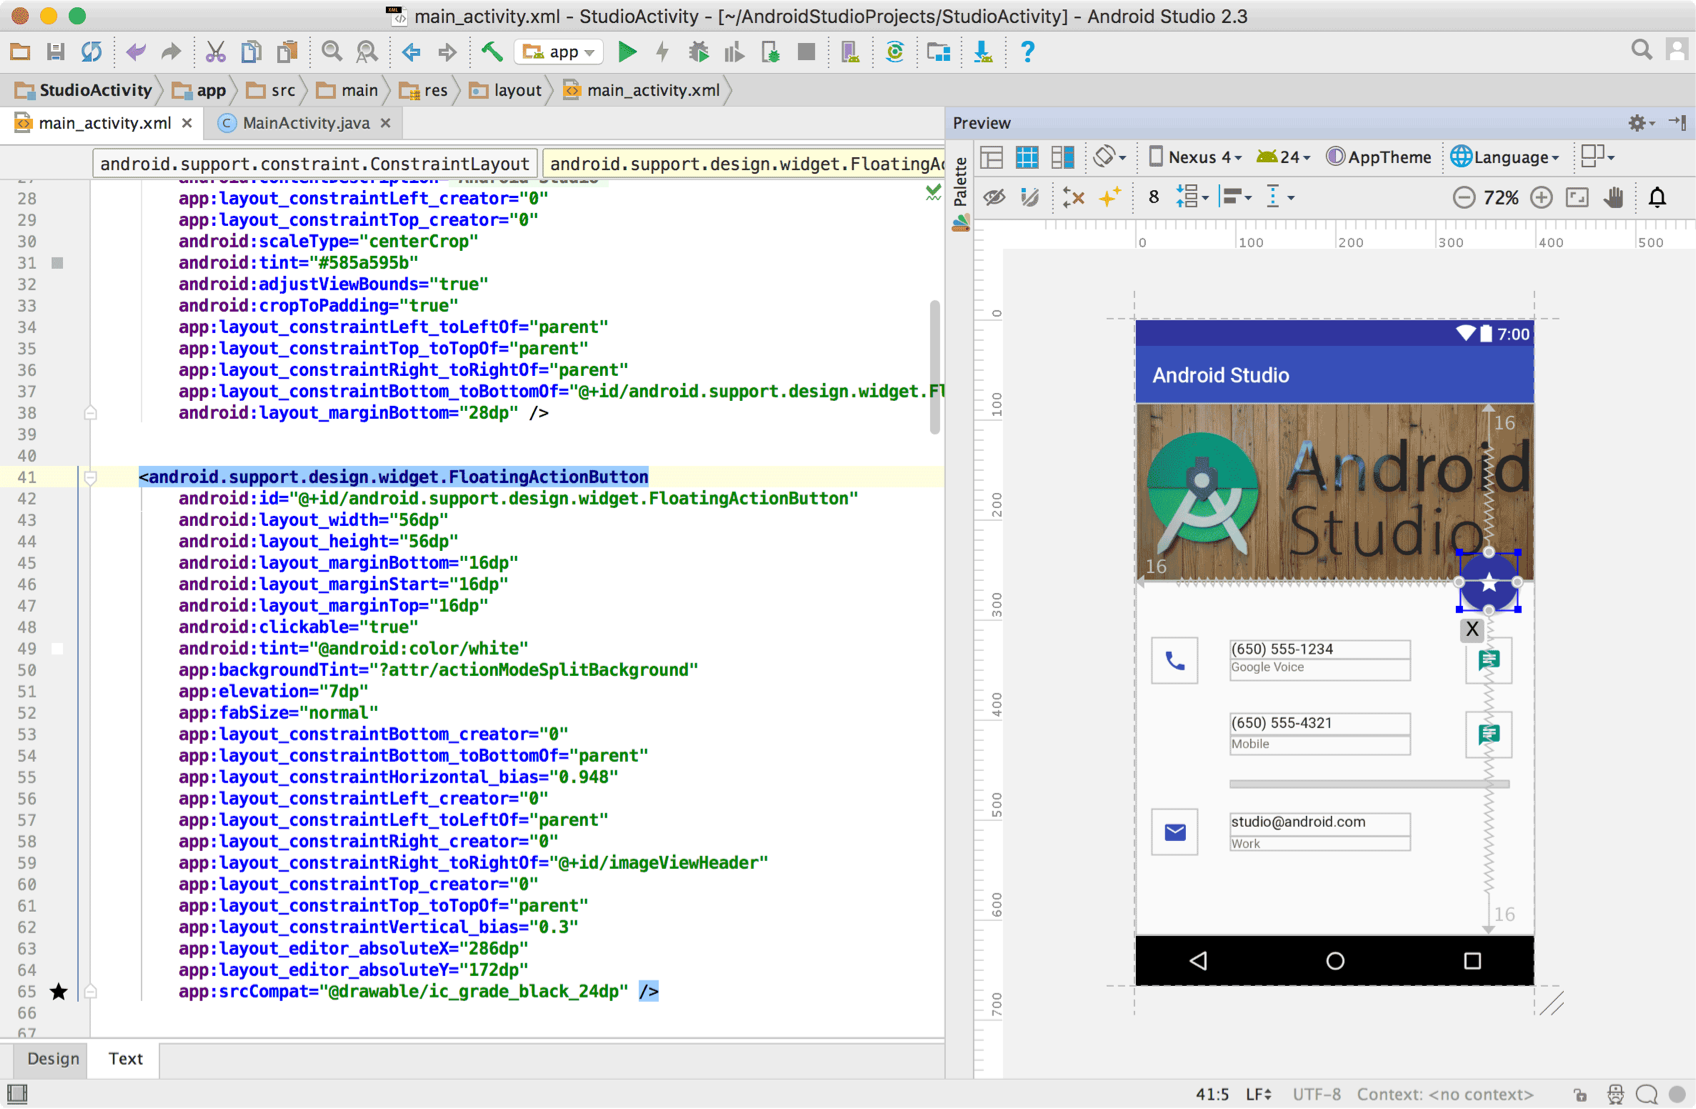1696x1109 pixels.
Task: Open the AVD Manager icon
Action: pos(850,52)
